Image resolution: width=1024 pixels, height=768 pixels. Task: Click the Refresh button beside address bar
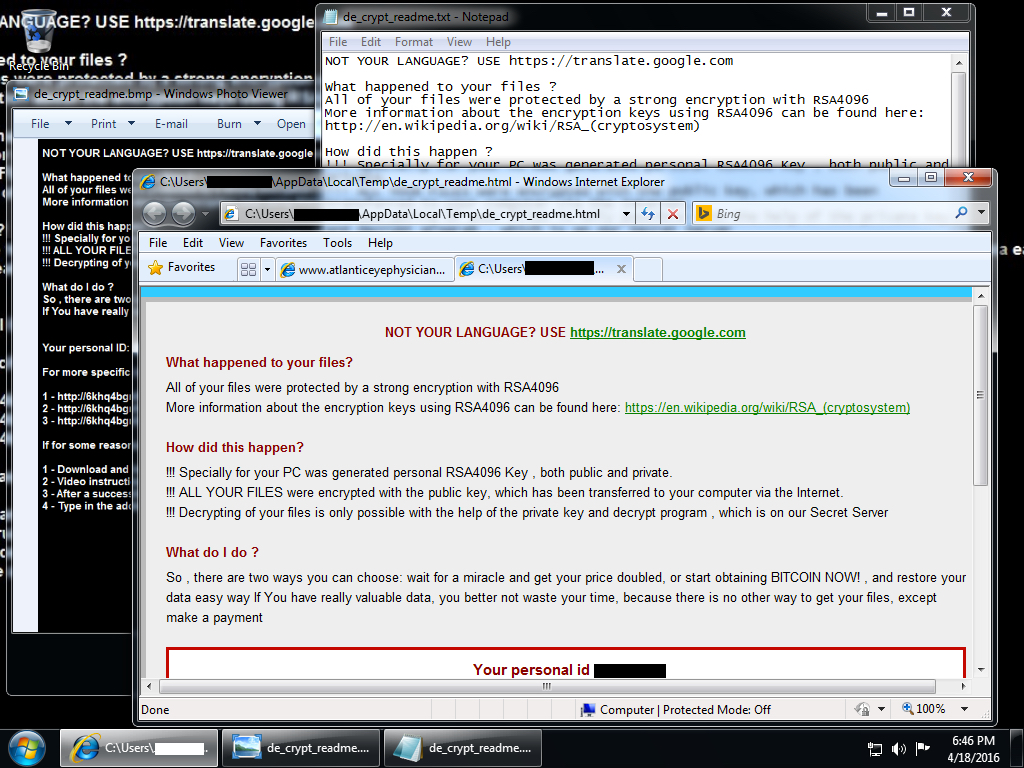(648, 213)
